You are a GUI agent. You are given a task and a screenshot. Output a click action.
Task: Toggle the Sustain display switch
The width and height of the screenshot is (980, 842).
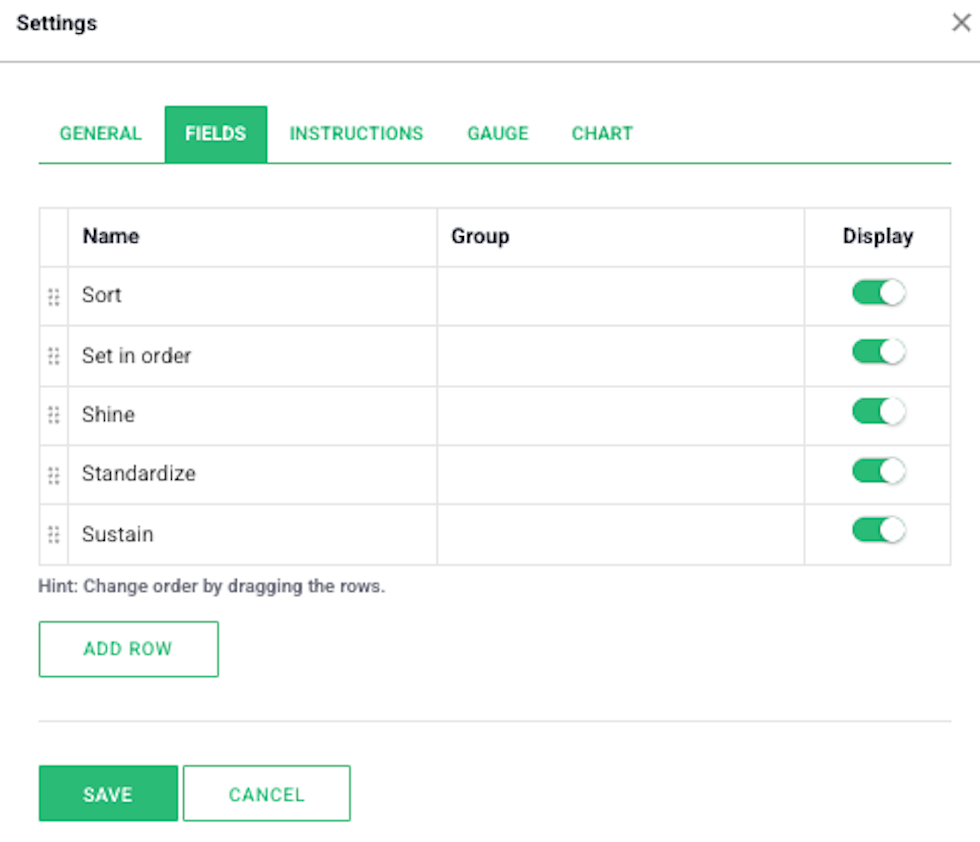(878, 530)
